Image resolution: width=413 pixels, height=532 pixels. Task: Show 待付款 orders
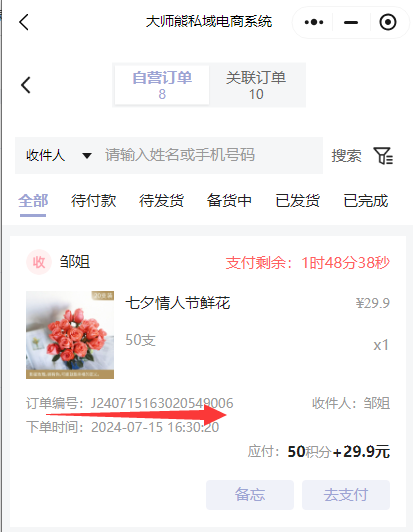(x=93, y=201)
